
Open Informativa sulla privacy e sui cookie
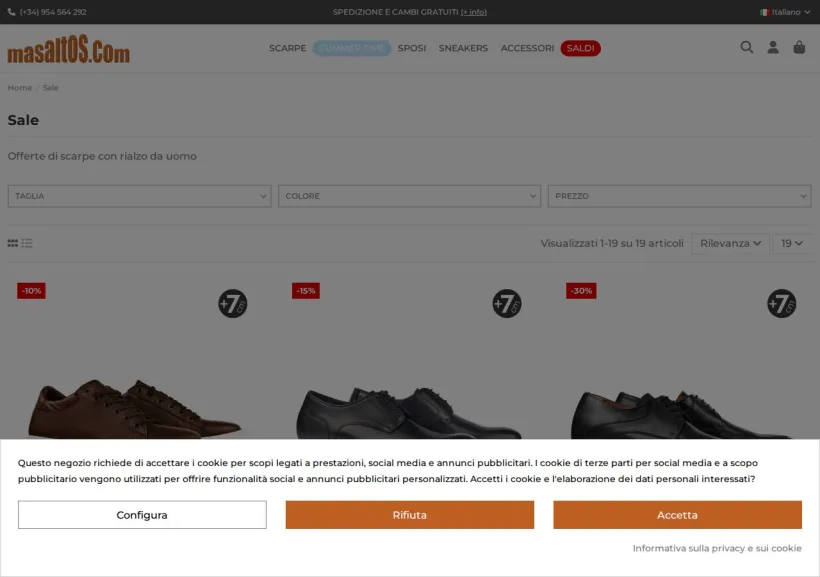(x=717, y=548)
